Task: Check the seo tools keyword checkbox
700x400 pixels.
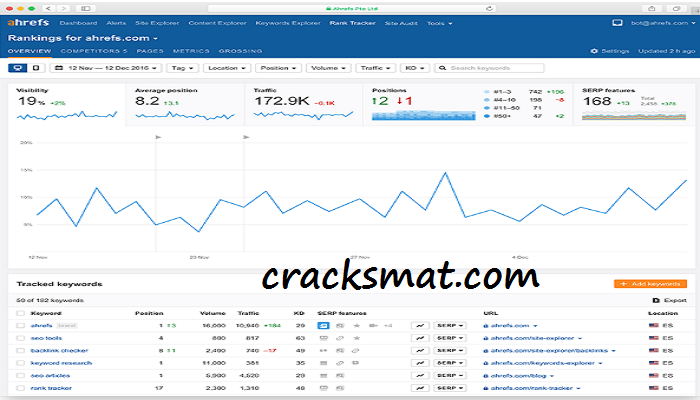Action: click(x=21, y=338)
